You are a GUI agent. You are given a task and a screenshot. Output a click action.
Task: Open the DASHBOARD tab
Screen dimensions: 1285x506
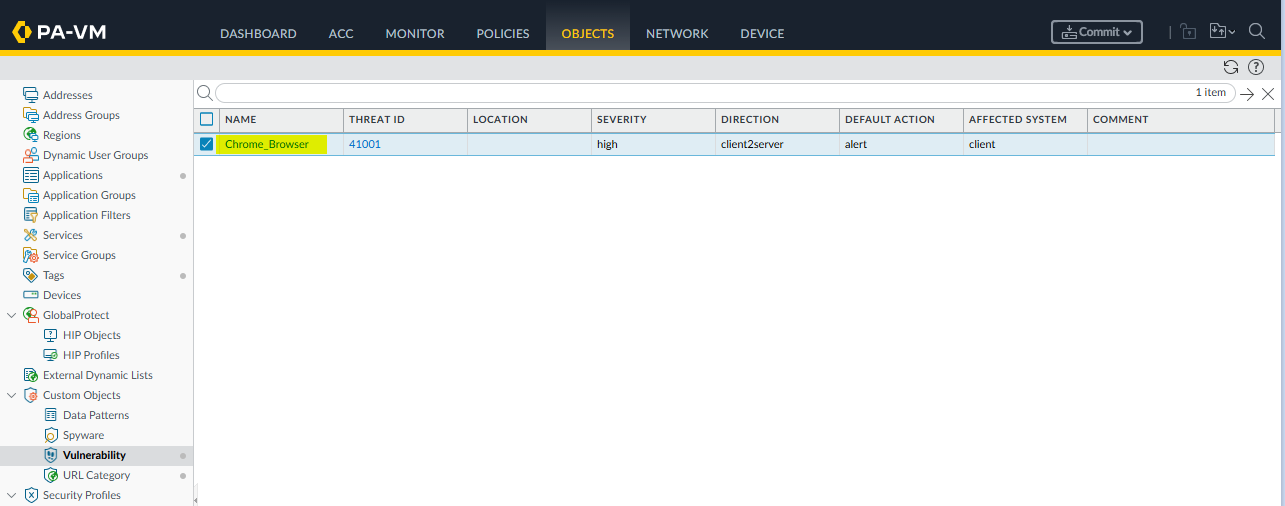point(258,33)
